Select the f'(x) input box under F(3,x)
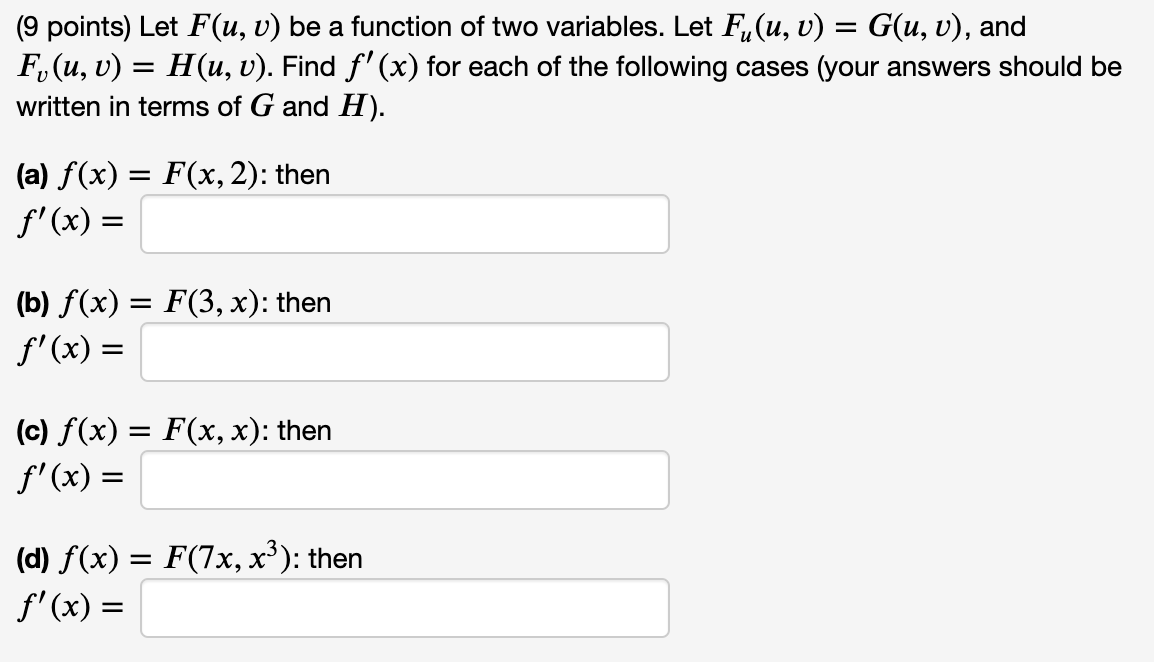The width and height of the screenshot is (1154, 662). tap(405, 351)
